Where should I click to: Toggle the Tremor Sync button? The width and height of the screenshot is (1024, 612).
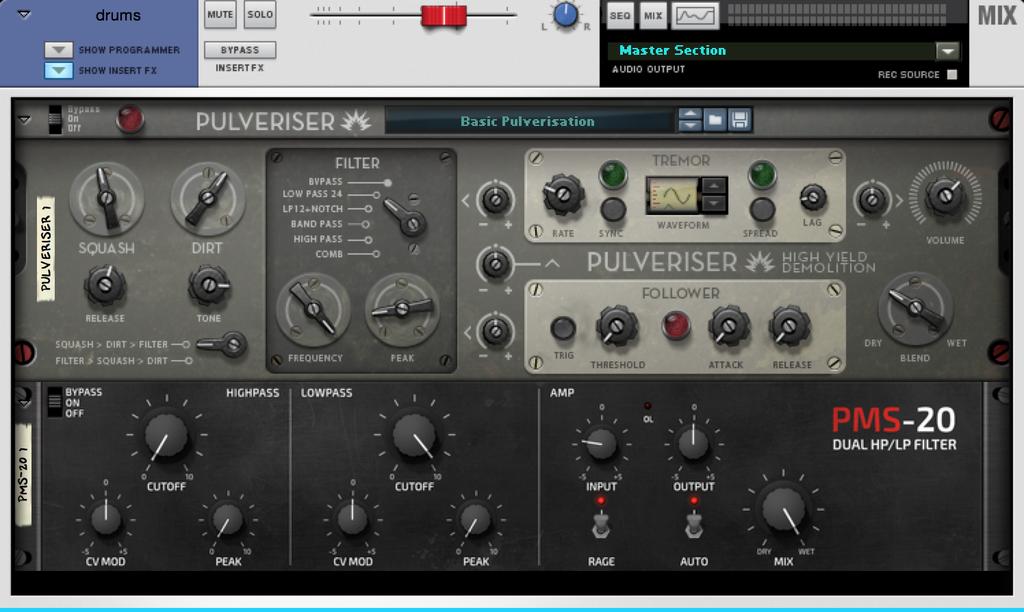[613, 209]
